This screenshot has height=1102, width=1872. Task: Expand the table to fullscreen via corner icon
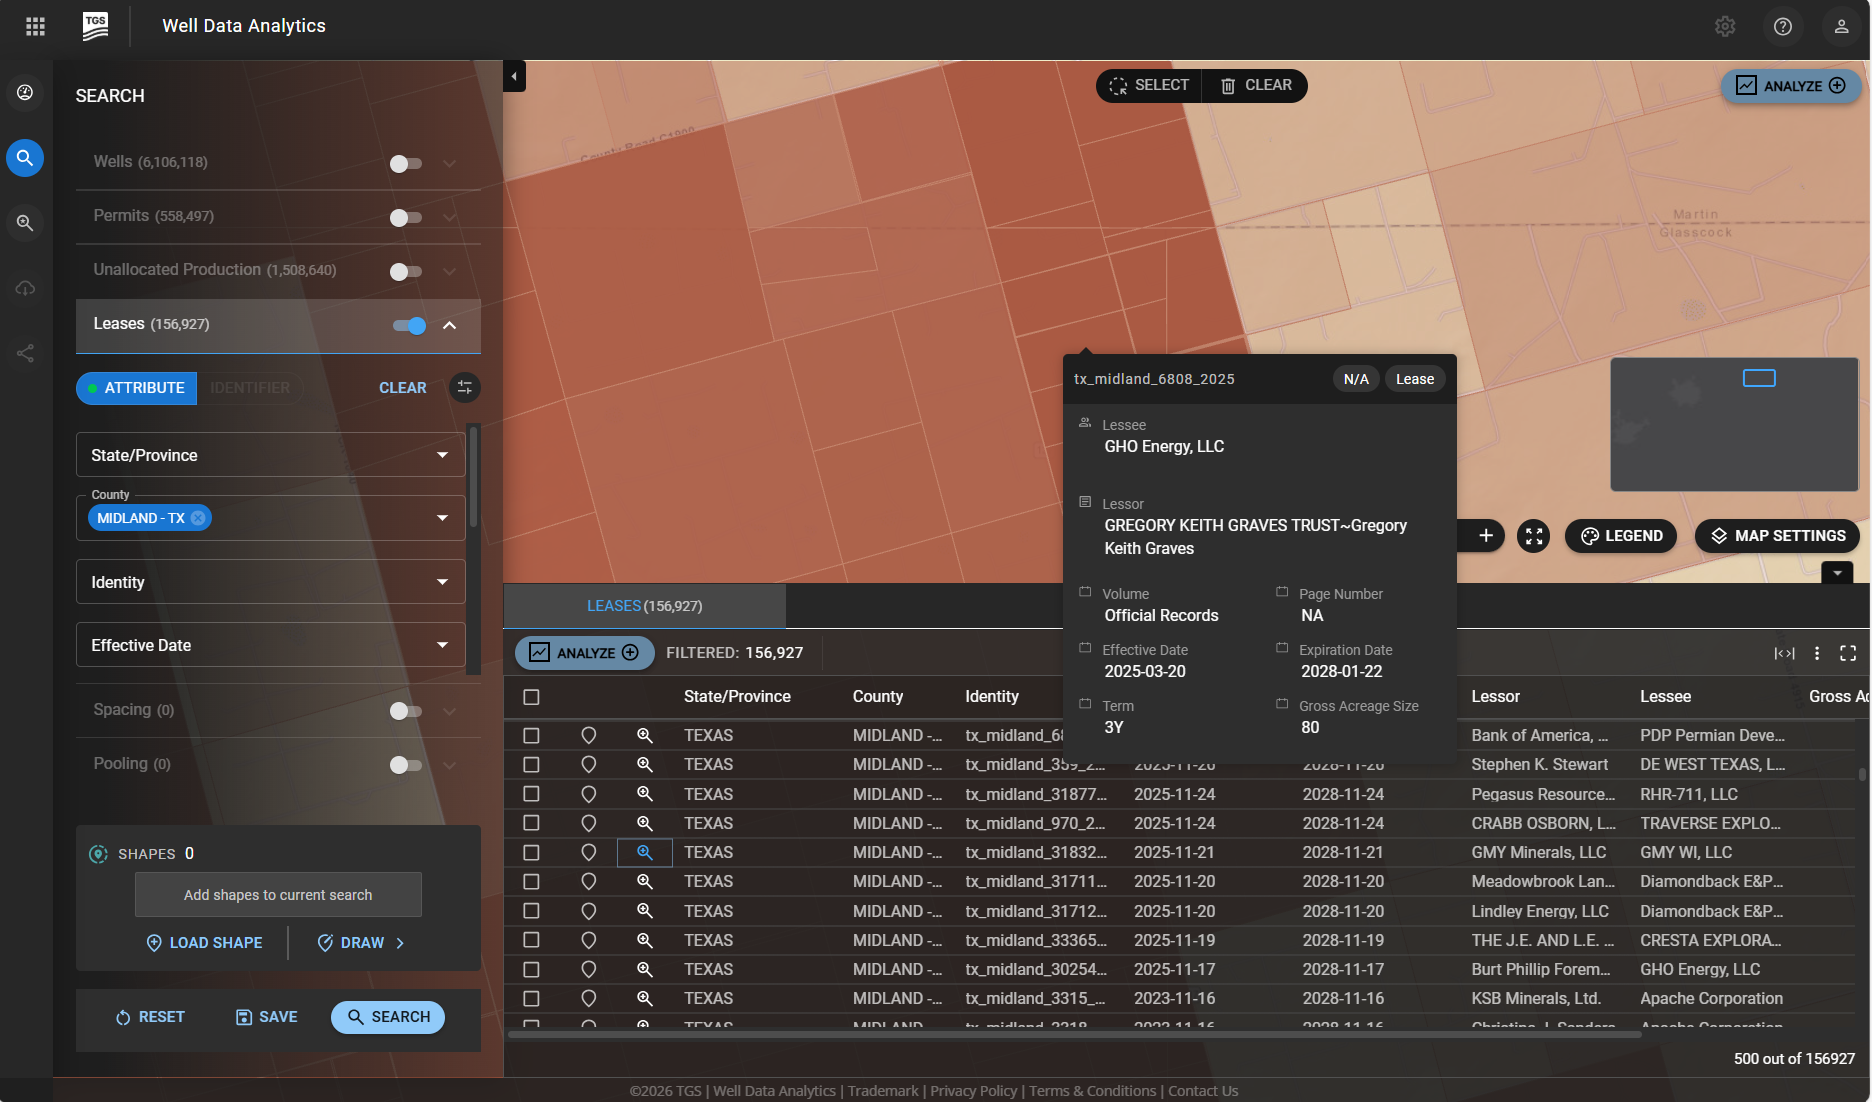(1849, 653)
